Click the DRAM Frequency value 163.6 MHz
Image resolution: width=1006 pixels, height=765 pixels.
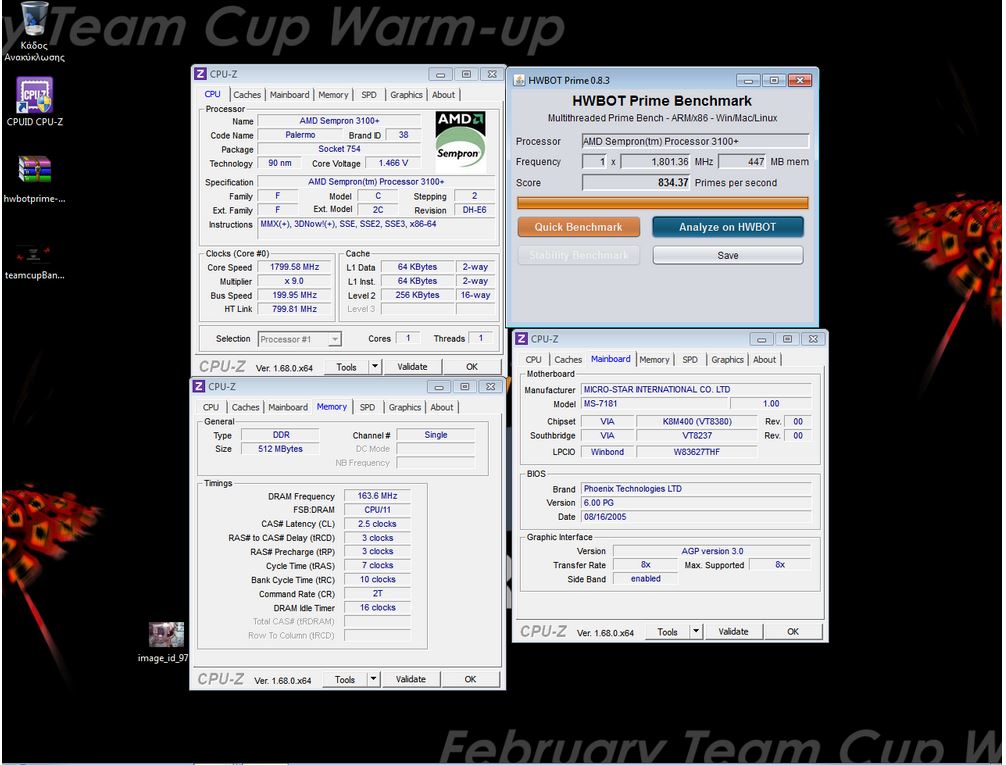coord(377,495)
